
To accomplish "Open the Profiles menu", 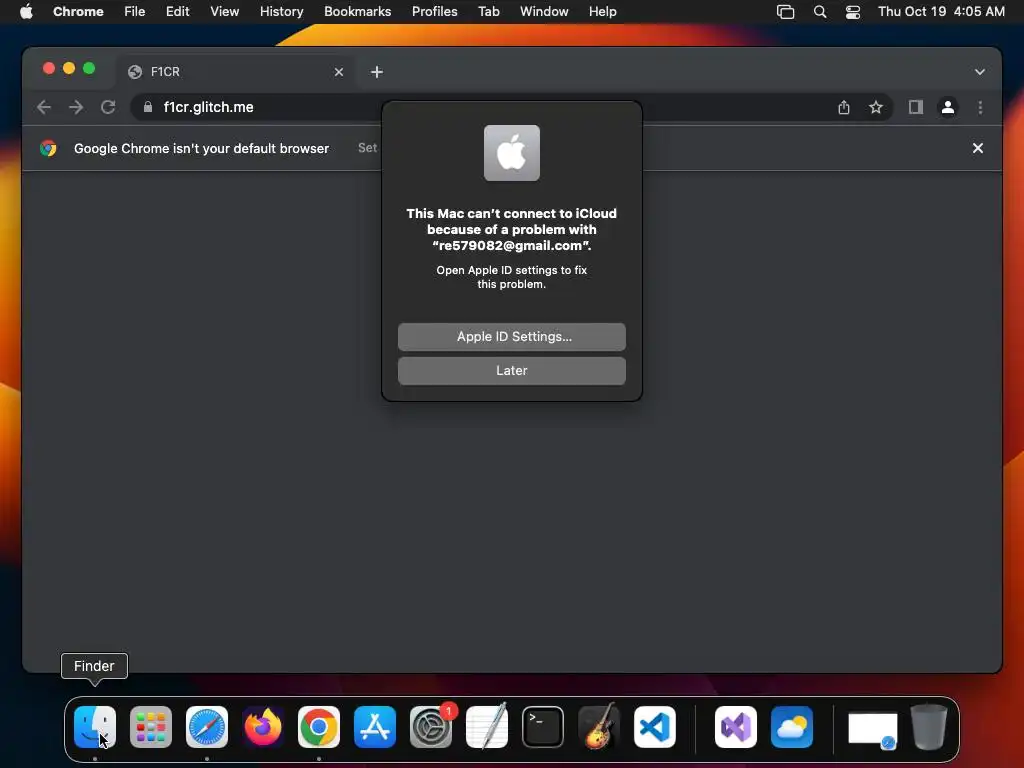I will pos(434,12).
